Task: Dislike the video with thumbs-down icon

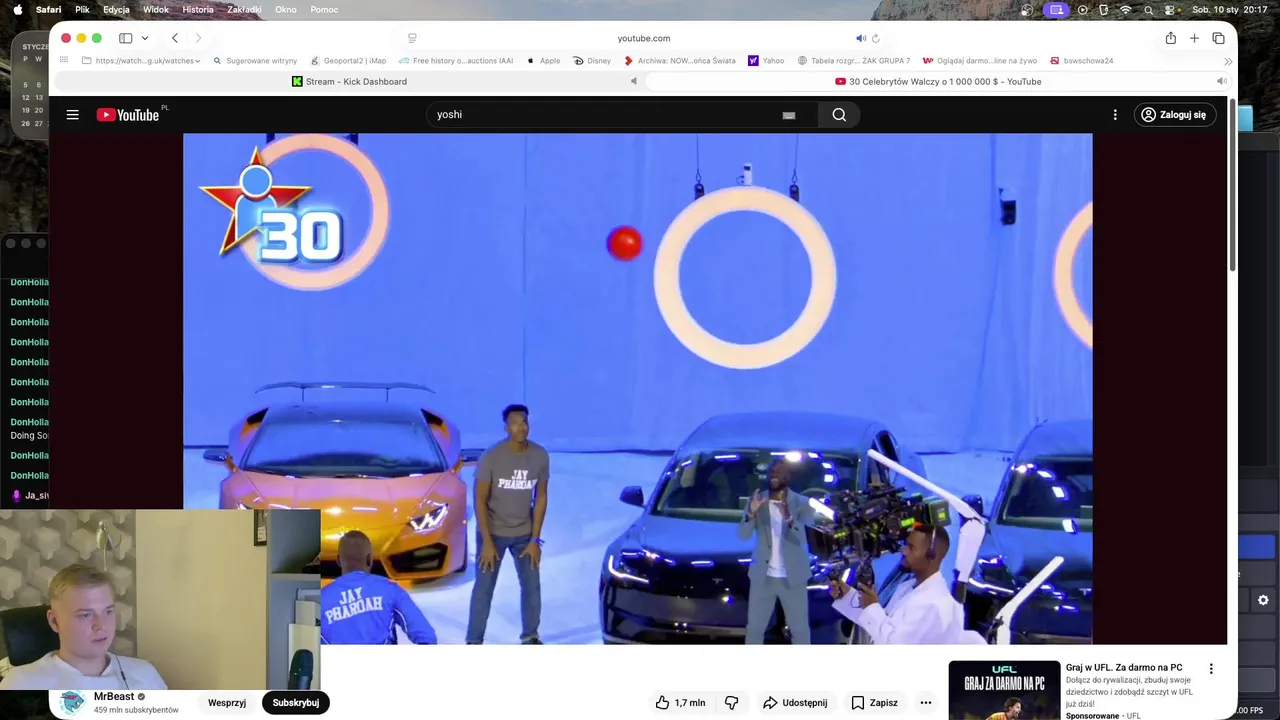Action: (732, 703)
